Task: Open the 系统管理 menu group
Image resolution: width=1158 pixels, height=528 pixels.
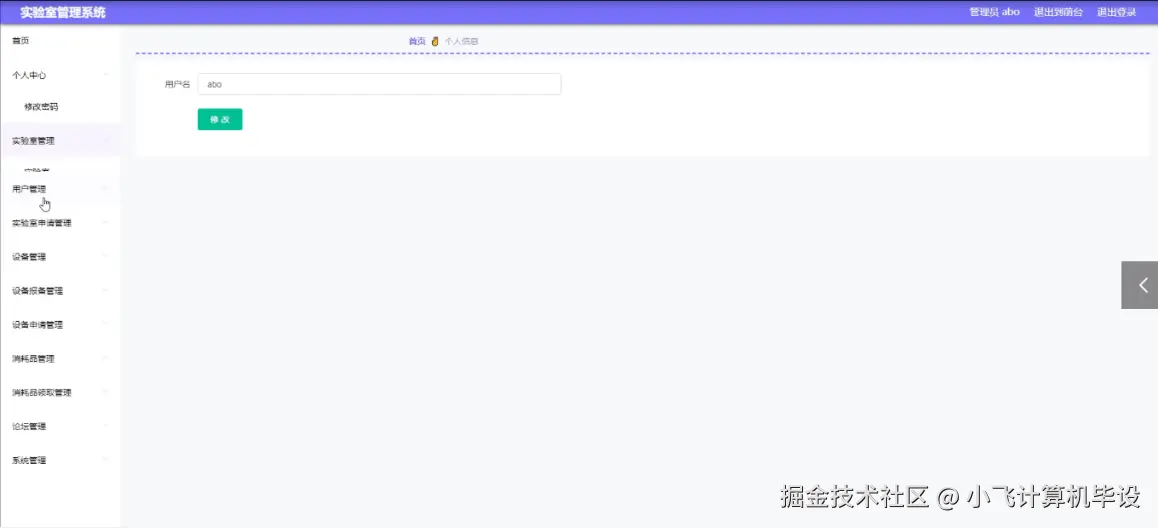Action: click(x=60, y=461)
